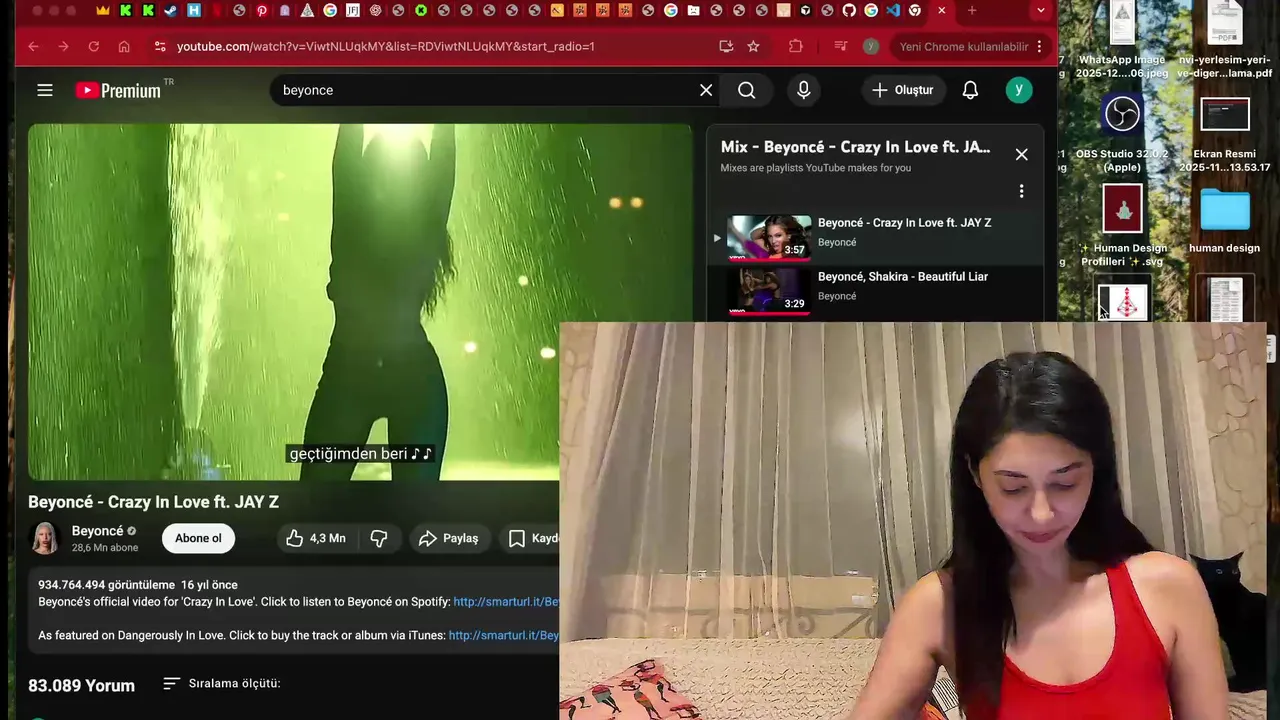Open the smarturl.it iTunes link

tap(504, 635)
